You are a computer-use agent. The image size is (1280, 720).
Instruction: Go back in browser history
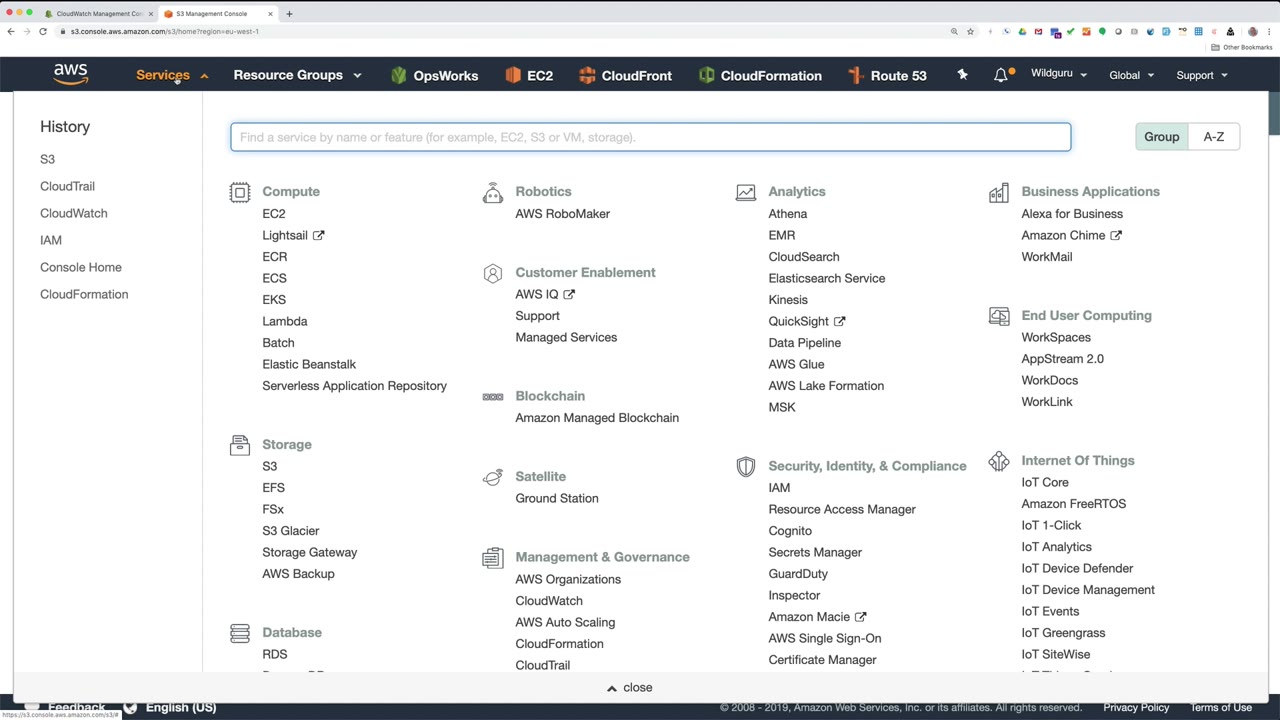[11, 31]
